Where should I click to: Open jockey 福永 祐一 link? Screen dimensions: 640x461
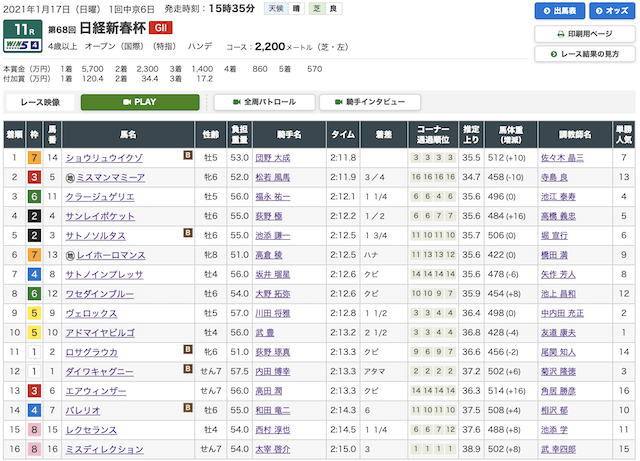click(273, 197)
